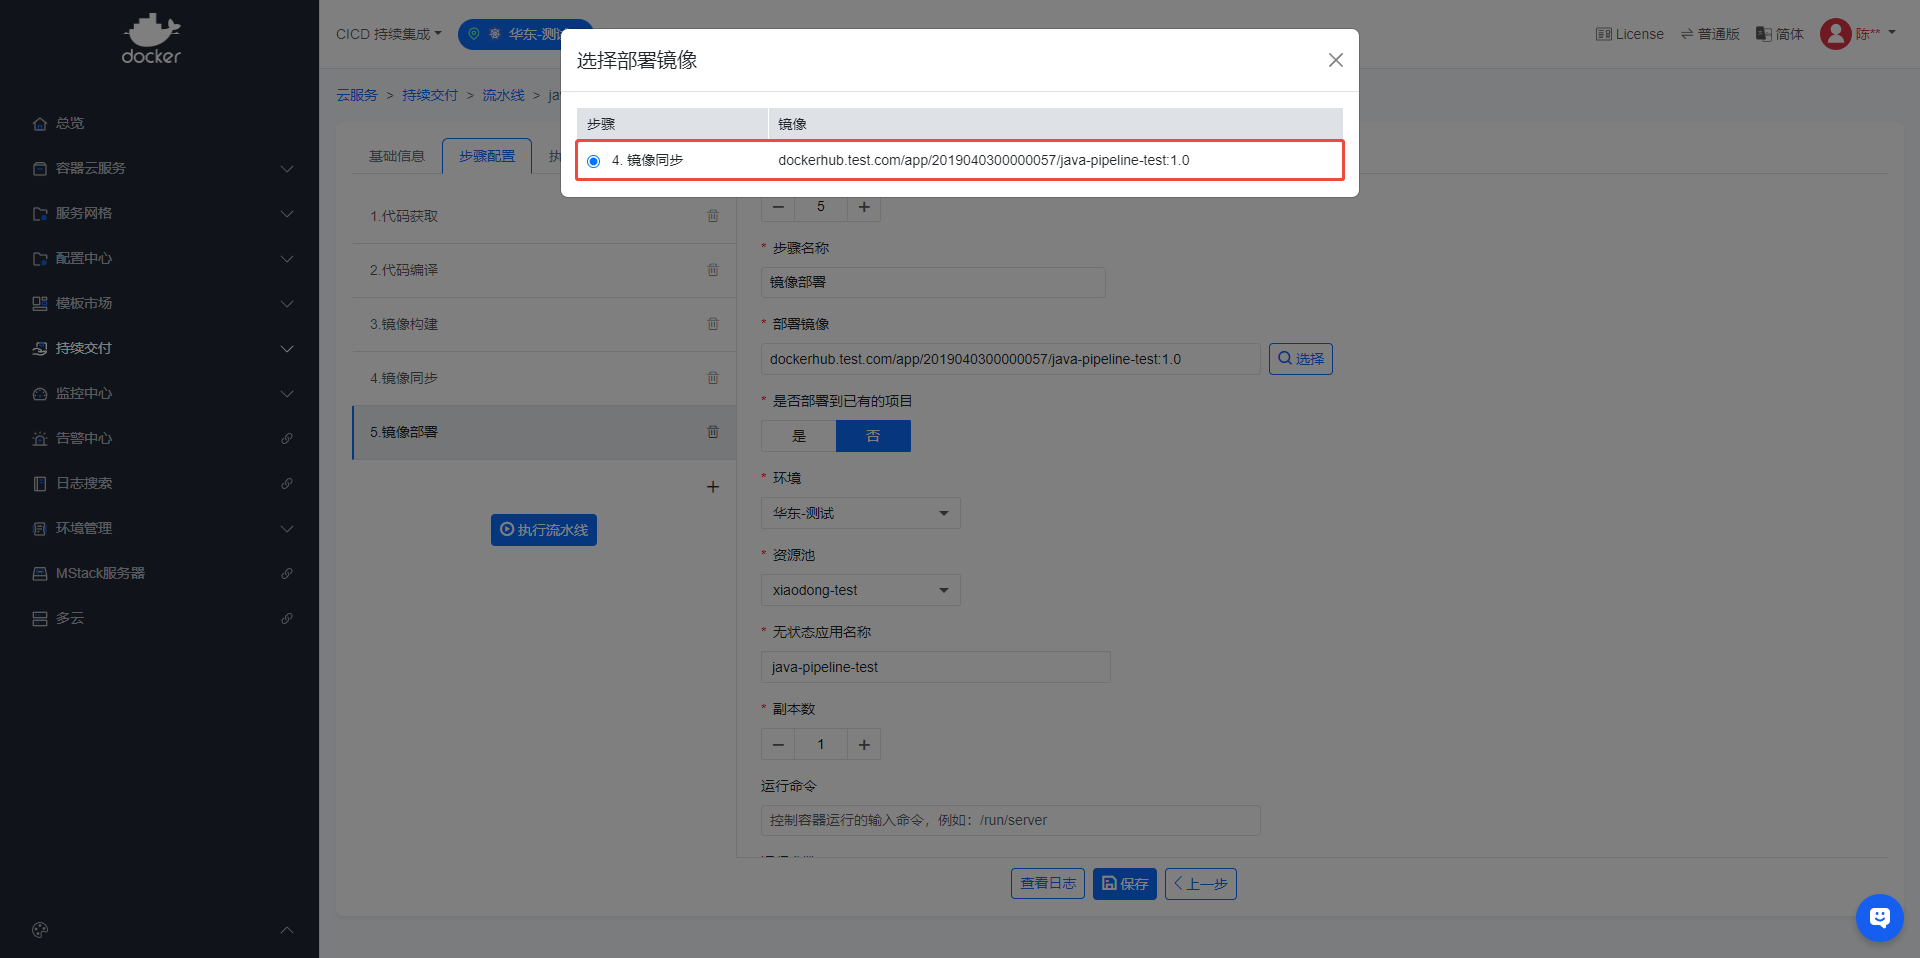
Task: Close the 选择部署镜像 dialog
Action: coord(1335,60)
